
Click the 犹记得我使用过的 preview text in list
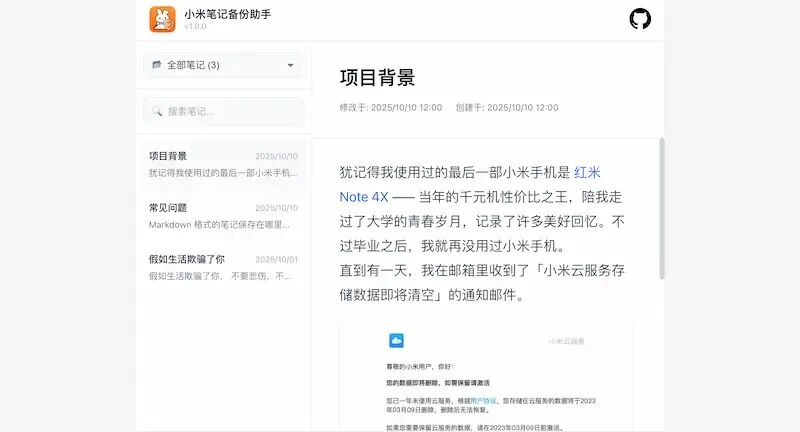click(223, 173)
